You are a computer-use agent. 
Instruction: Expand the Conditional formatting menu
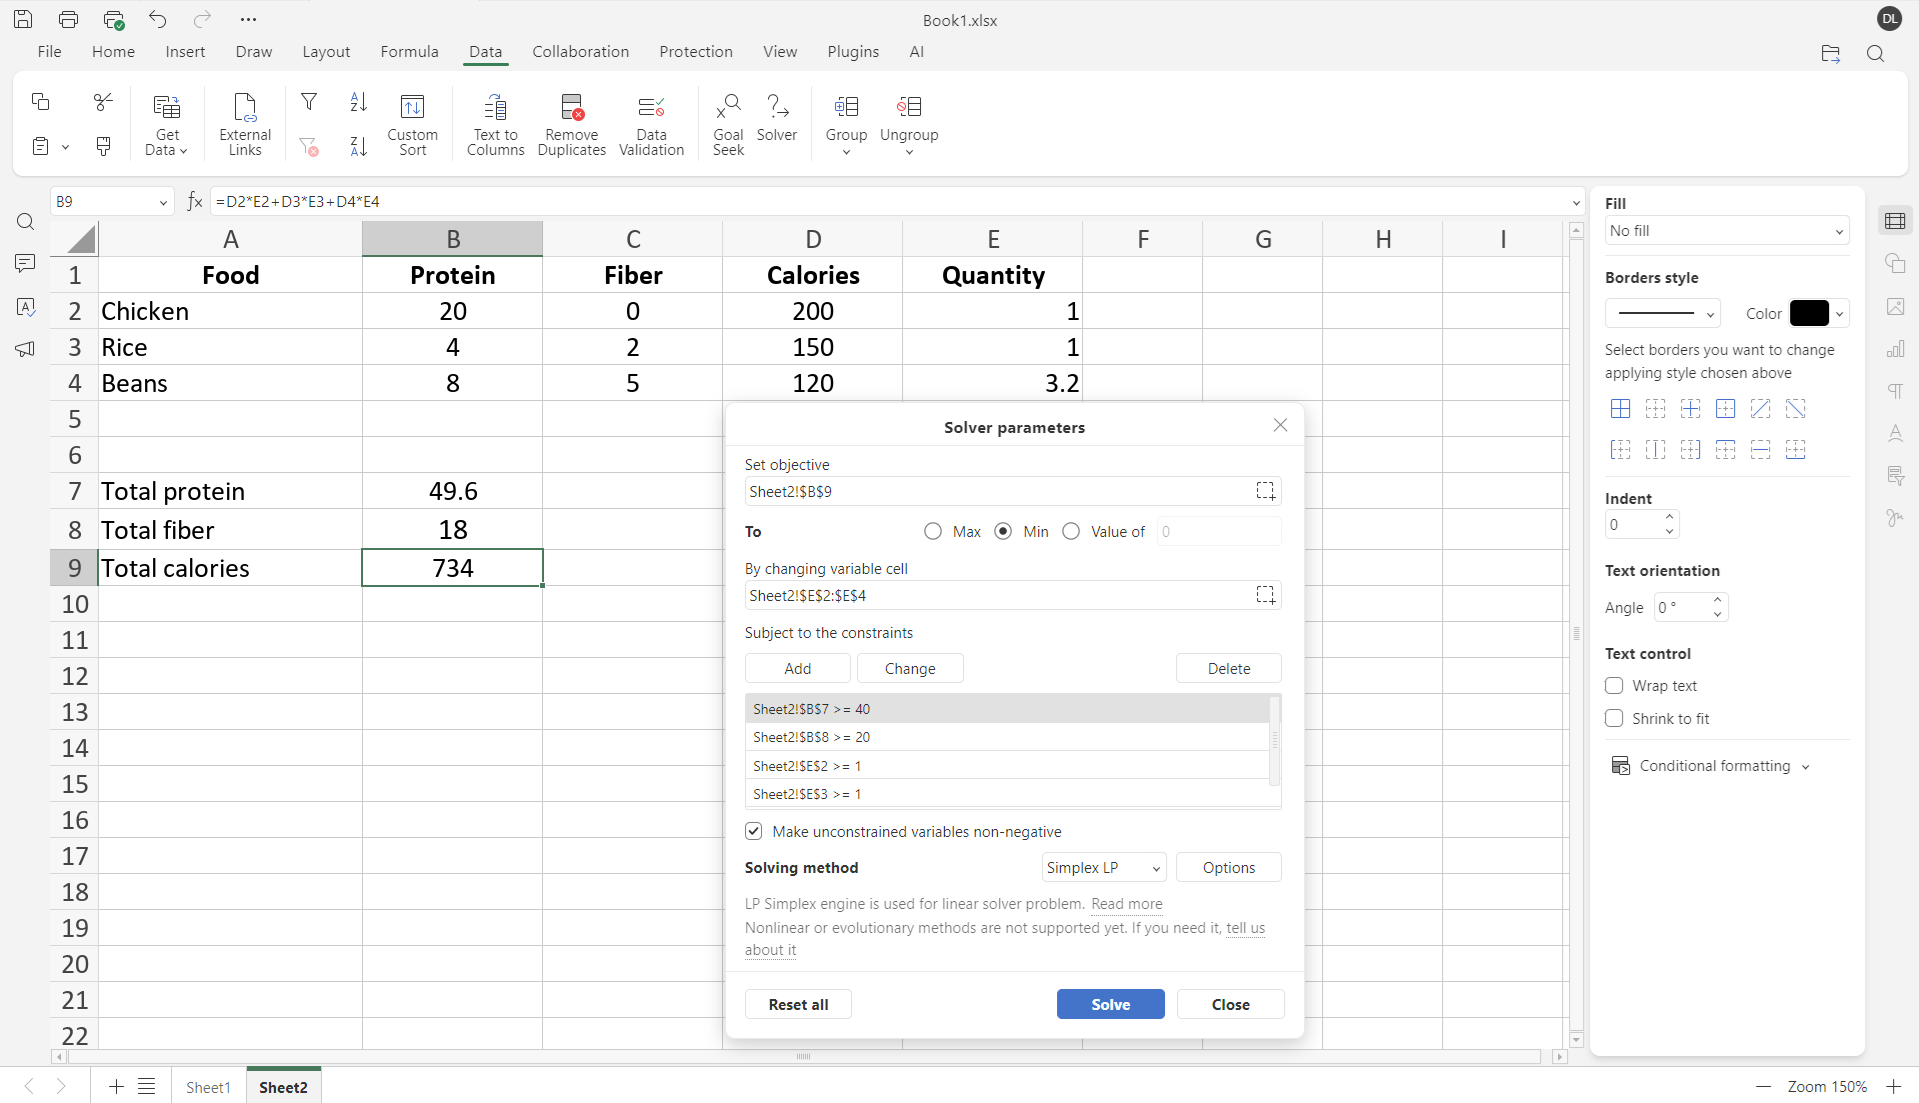(1714, 766)
